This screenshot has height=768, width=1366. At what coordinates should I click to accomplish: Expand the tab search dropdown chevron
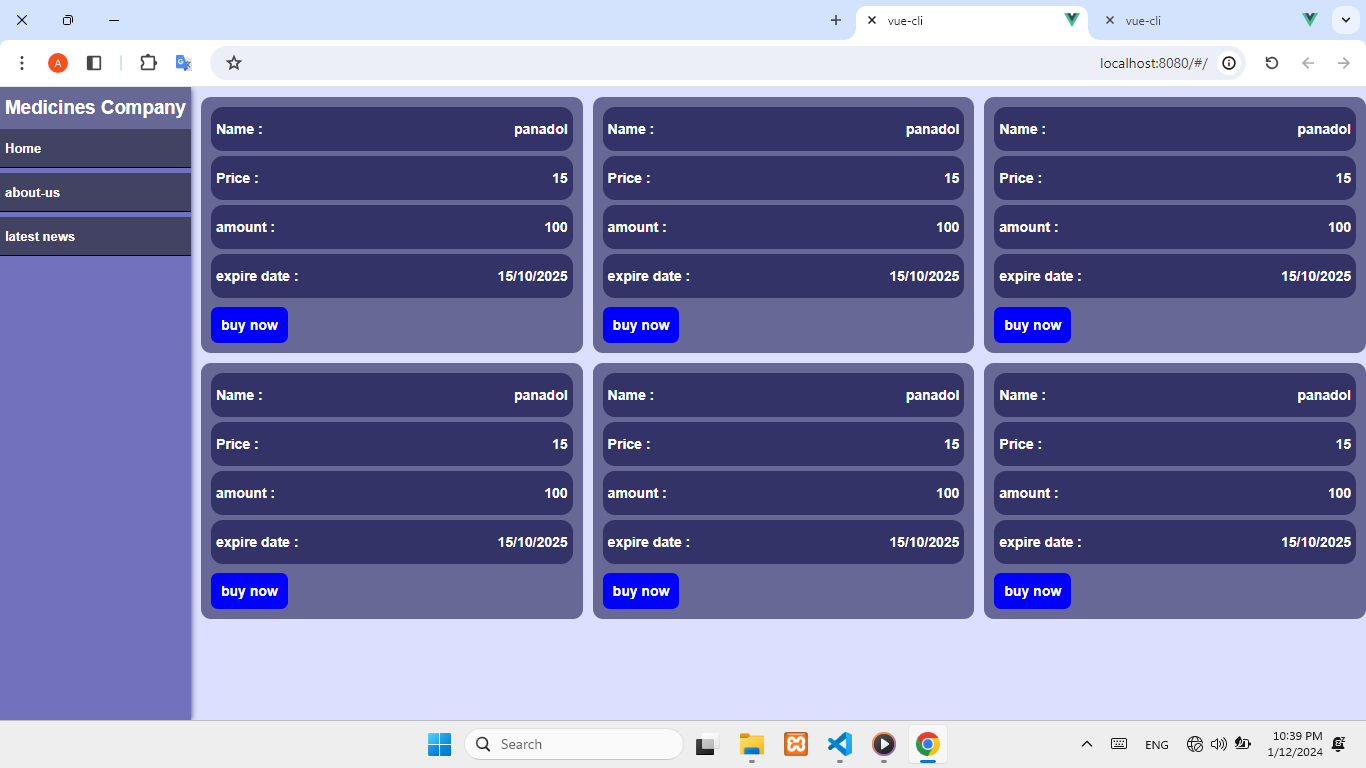point(1345,20)
